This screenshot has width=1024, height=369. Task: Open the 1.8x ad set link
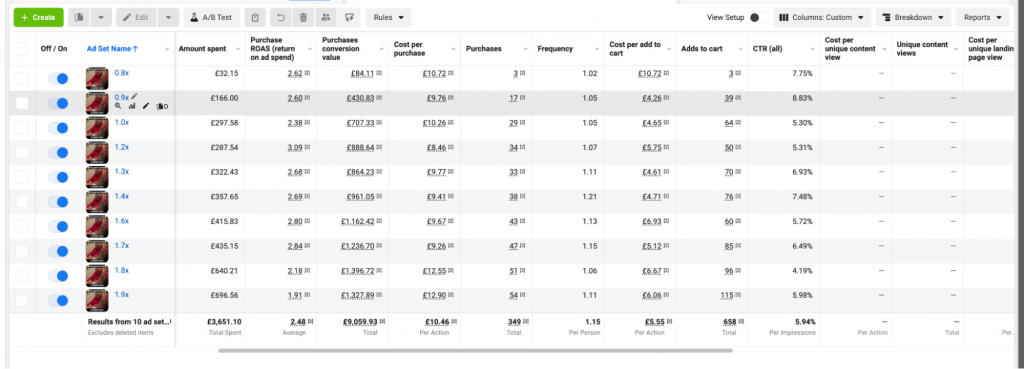[121, 270]
